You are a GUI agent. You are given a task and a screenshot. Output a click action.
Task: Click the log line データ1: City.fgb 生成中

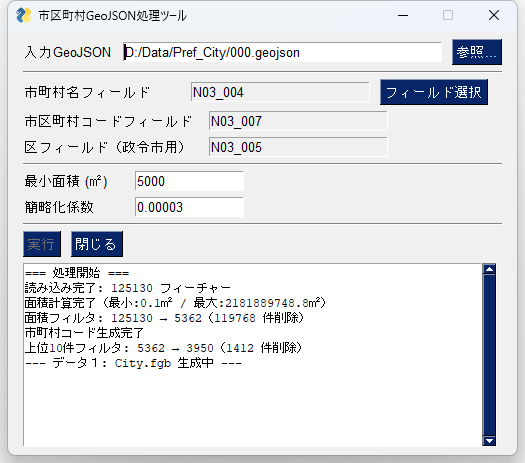pos(133,363)
